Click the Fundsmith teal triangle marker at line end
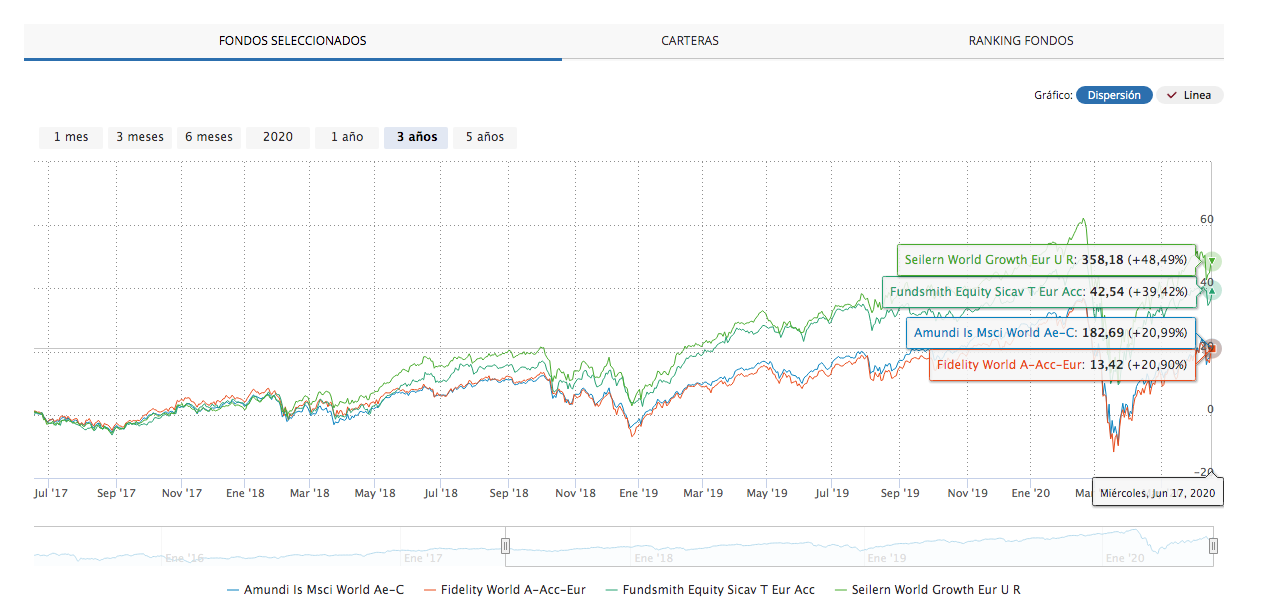1277x612 pixels. [x=1212, y=291]
